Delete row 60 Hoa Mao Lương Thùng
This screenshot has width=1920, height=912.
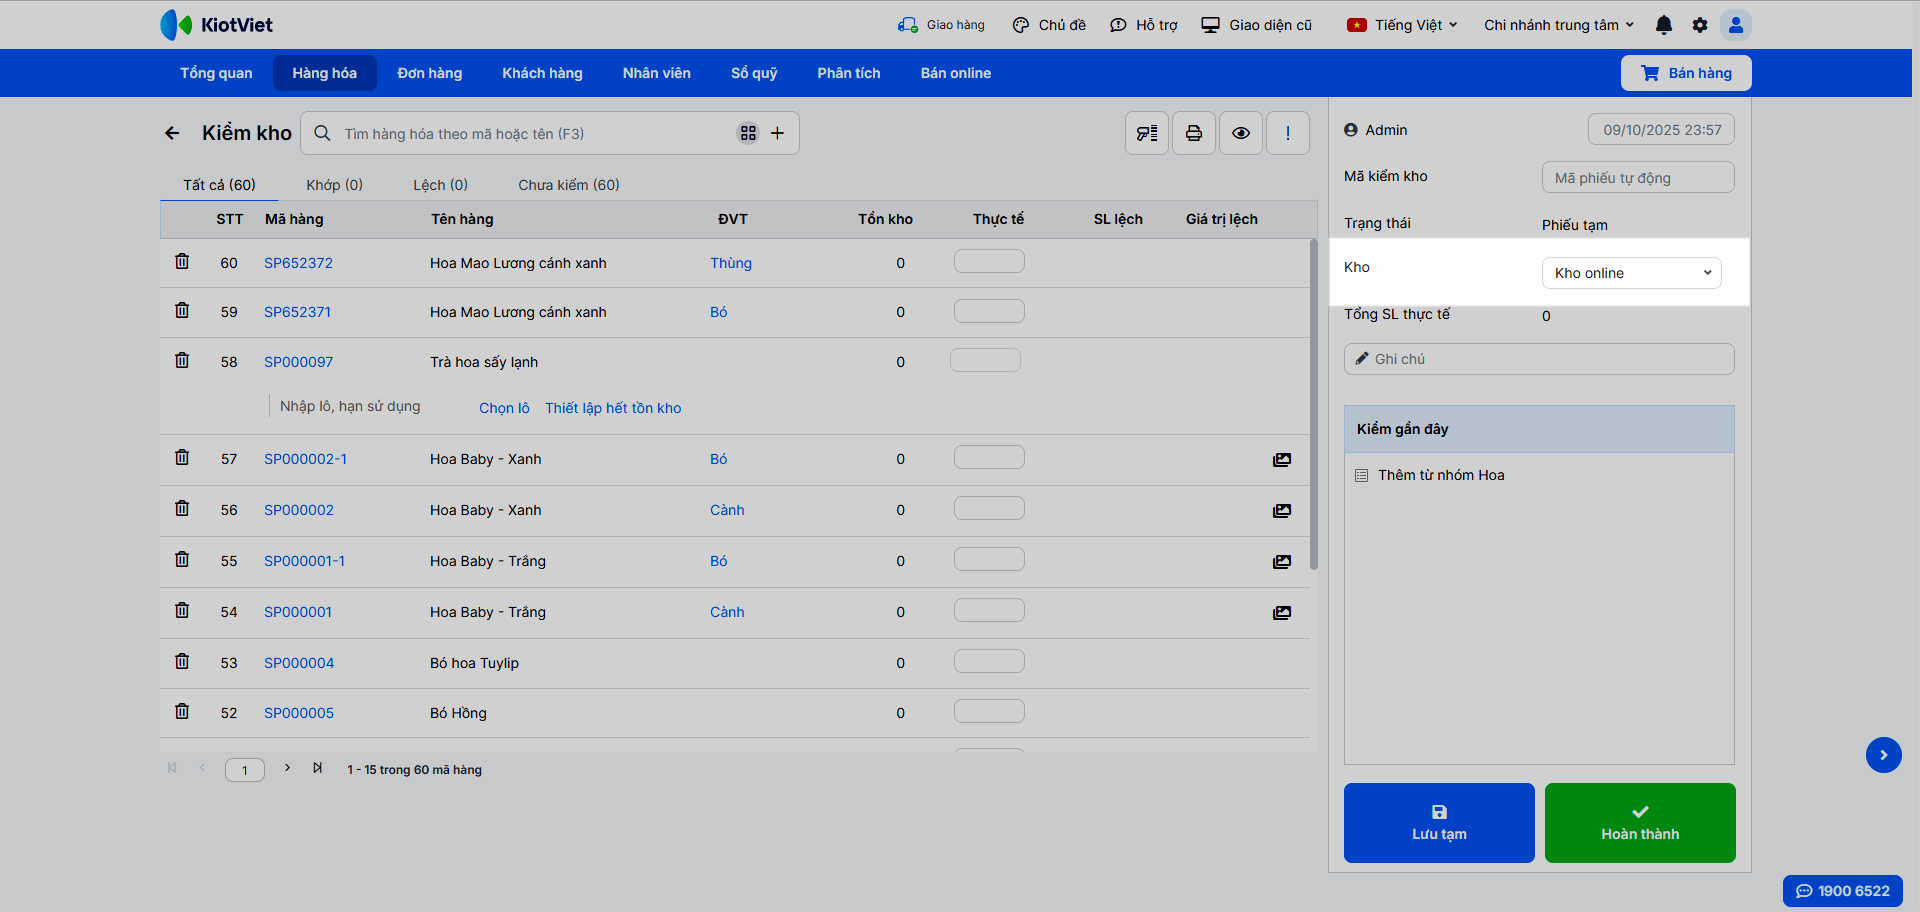point(182,261)
